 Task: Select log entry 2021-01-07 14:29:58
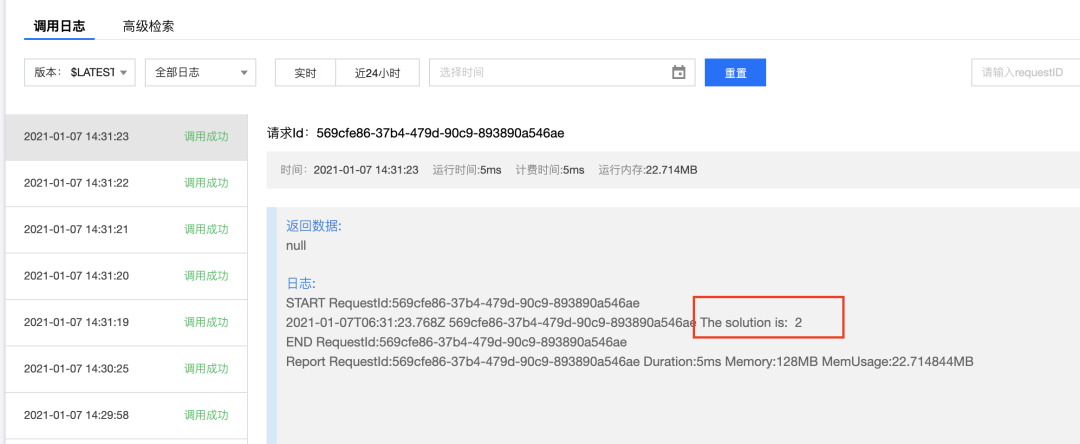[126, 415]
